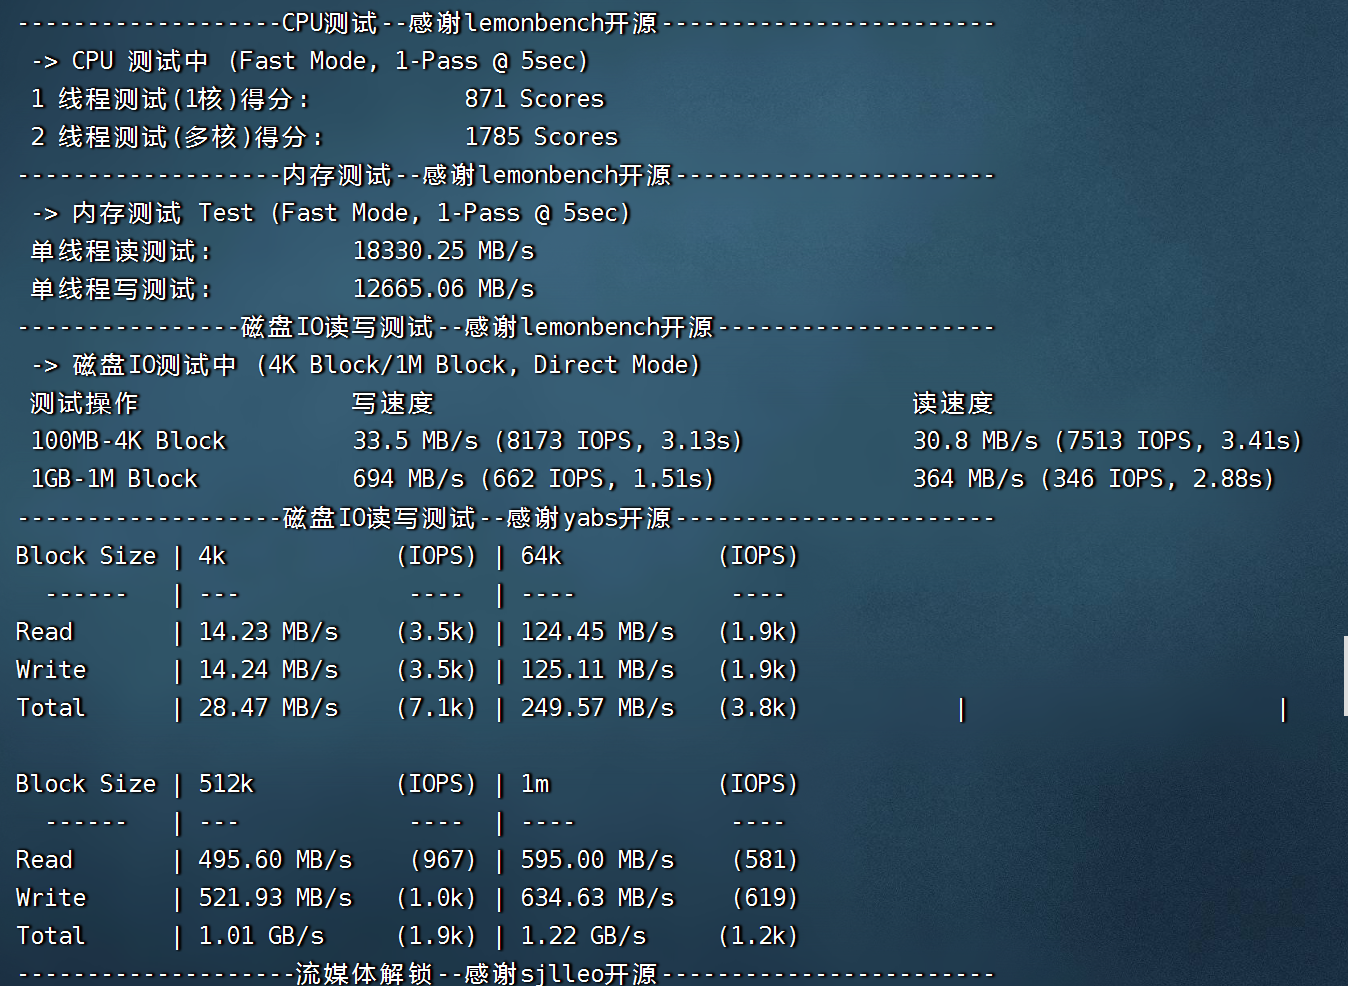The image size is (1348, 986).
Task: Click the 1GB-1M Block row label
Action: coord(114,478)
